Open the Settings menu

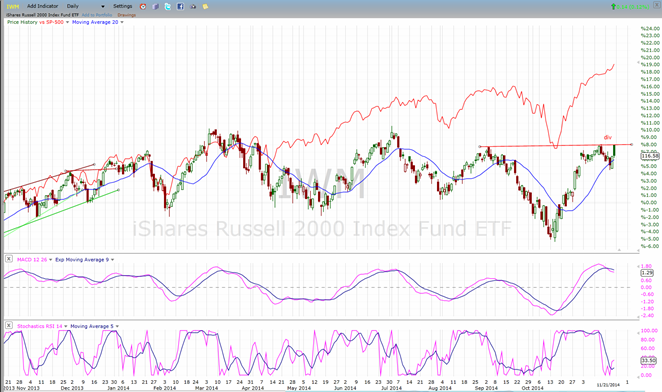[x=122, y=6]
